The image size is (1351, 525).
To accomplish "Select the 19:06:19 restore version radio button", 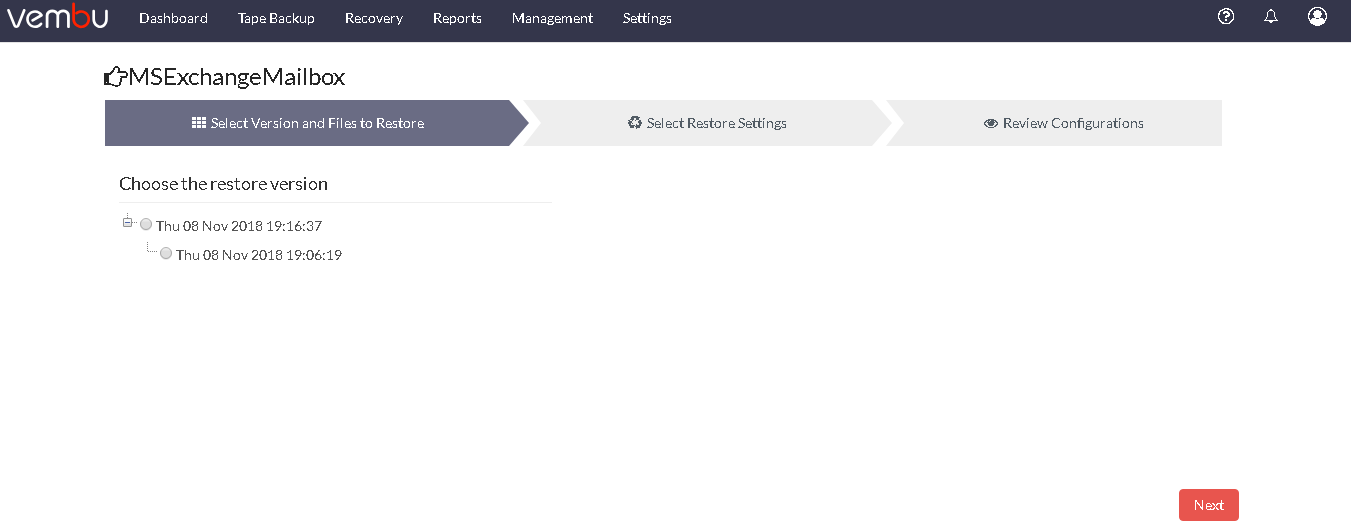I will [x=166, y=254].
